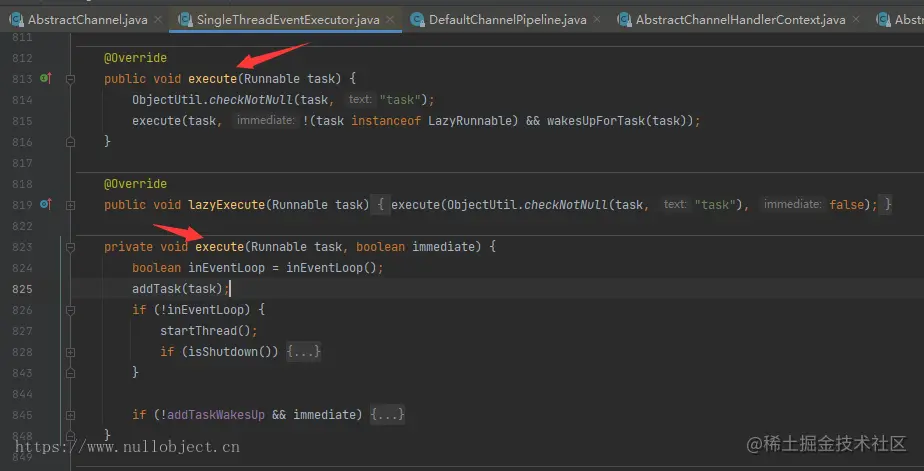924x471 pixels.
Task: Close the SingleThreadEventExecutor.java tab
Action: point(390,20)
